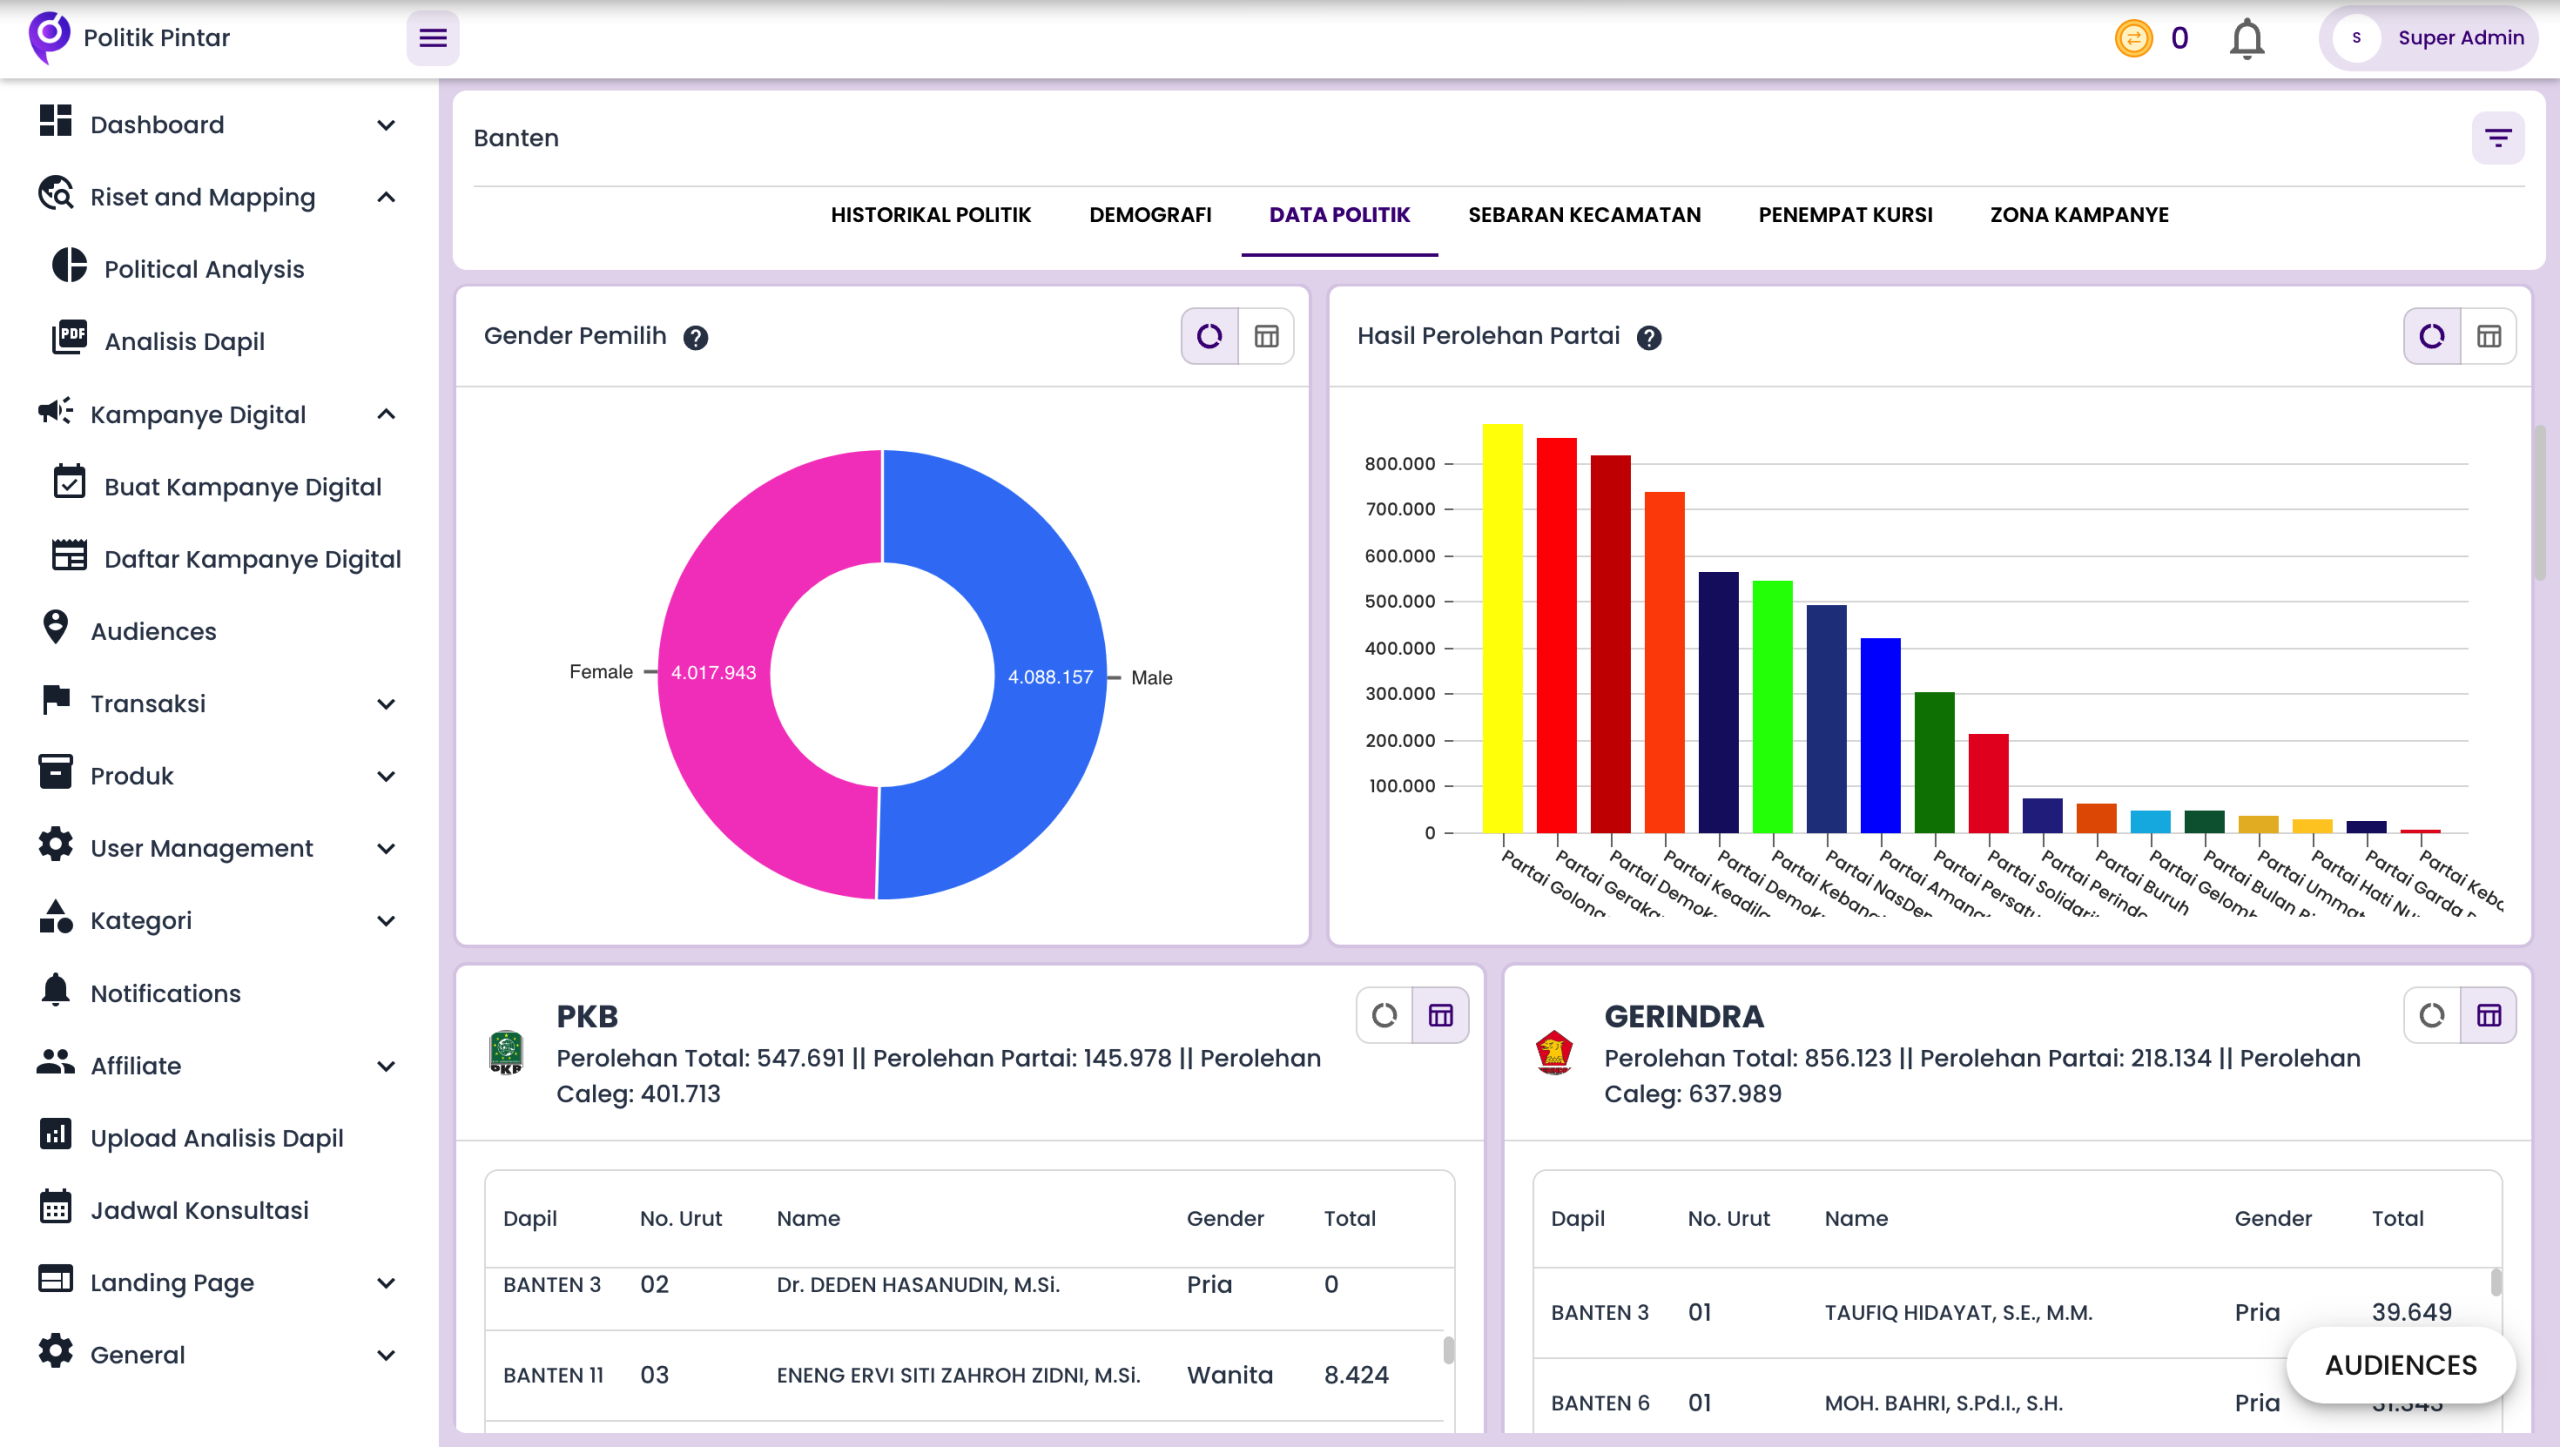This screenshot has width=2560, height=1447.
Task: Click the Kategori shapes icon
Action: 56,916
